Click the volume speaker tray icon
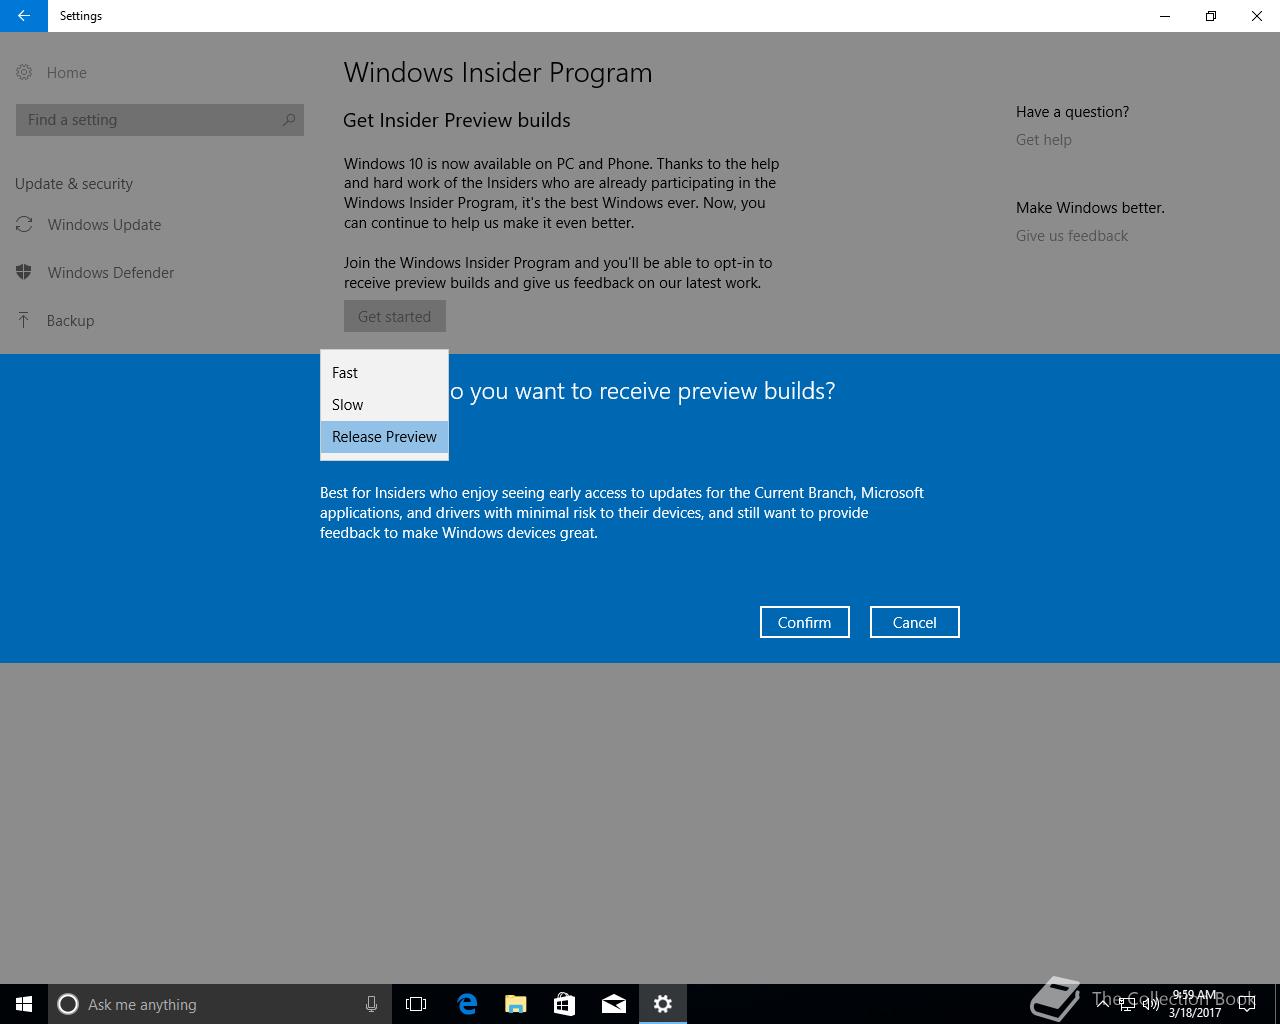Screen dimensions: 1280x1024 [1151, 1004]
